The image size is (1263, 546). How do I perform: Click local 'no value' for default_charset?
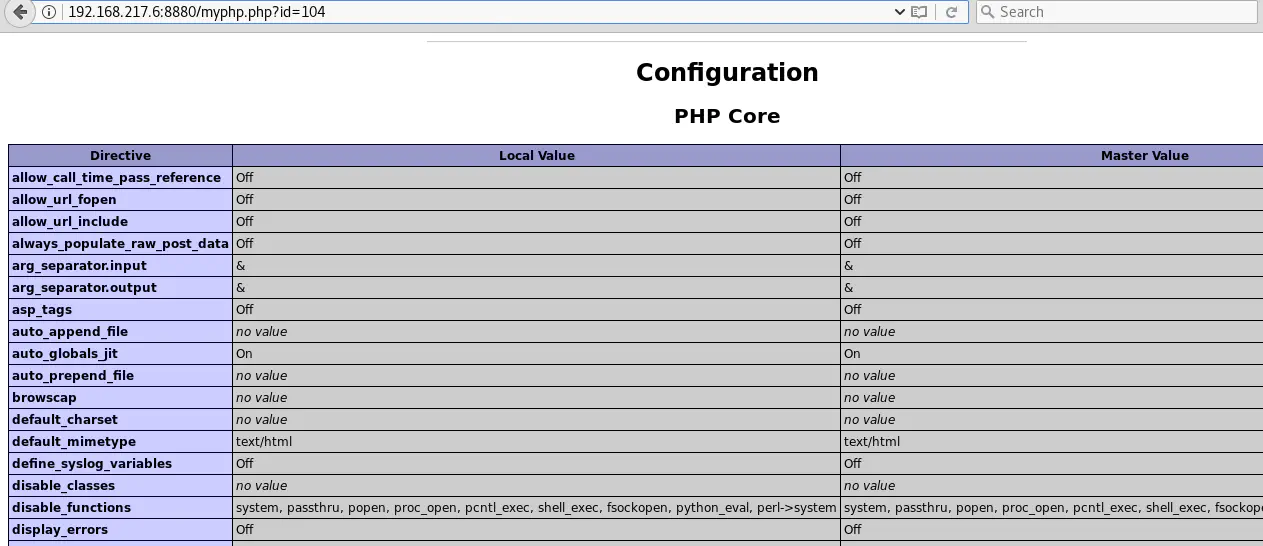coord(261,419)
